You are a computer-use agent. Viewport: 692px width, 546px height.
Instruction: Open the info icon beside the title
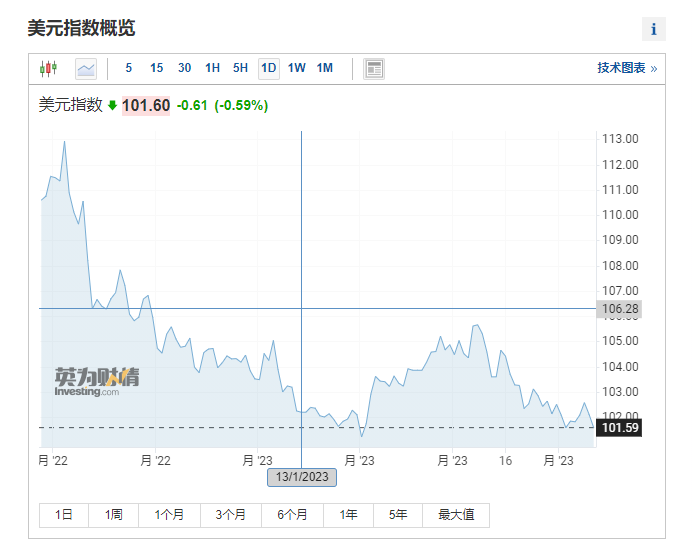[x=654, y=29]
